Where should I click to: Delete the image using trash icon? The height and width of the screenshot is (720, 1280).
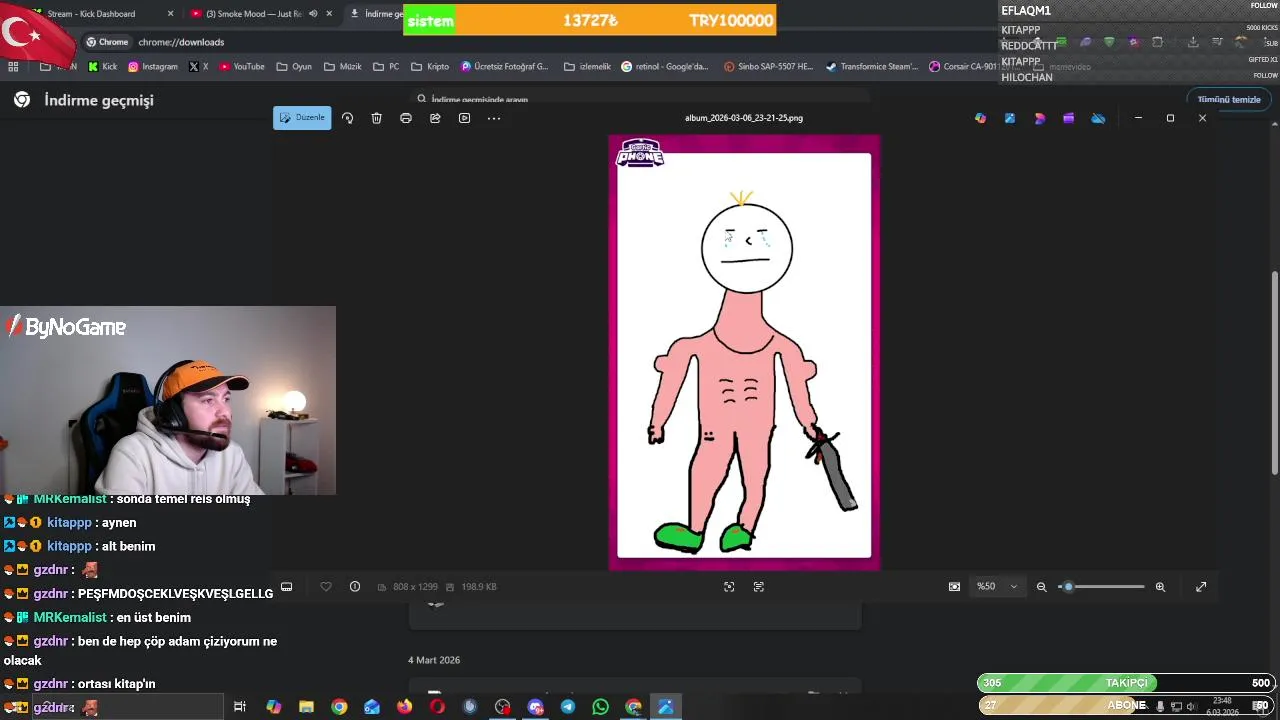[376, 118]
